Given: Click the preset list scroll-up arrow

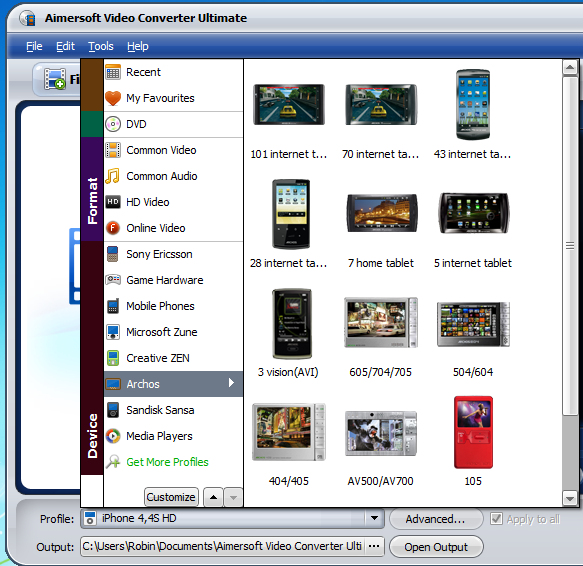Looking at the screenshot, I should tap(570, 68).
